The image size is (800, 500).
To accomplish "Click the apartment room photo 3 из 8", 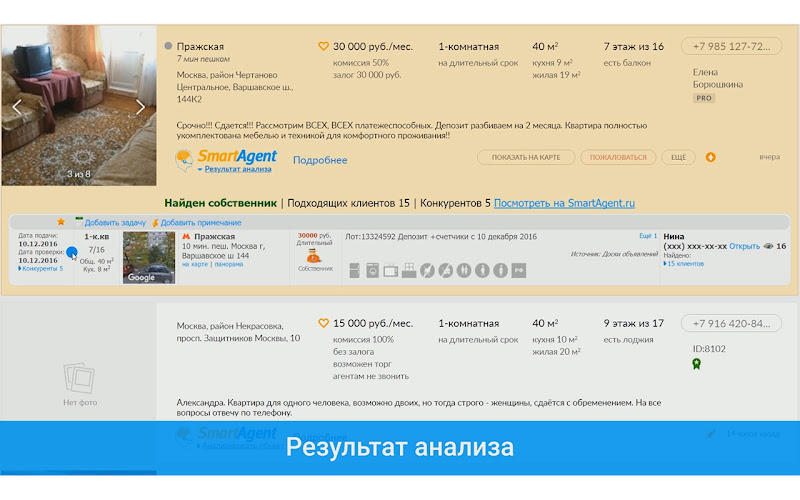I will [79, 105].
